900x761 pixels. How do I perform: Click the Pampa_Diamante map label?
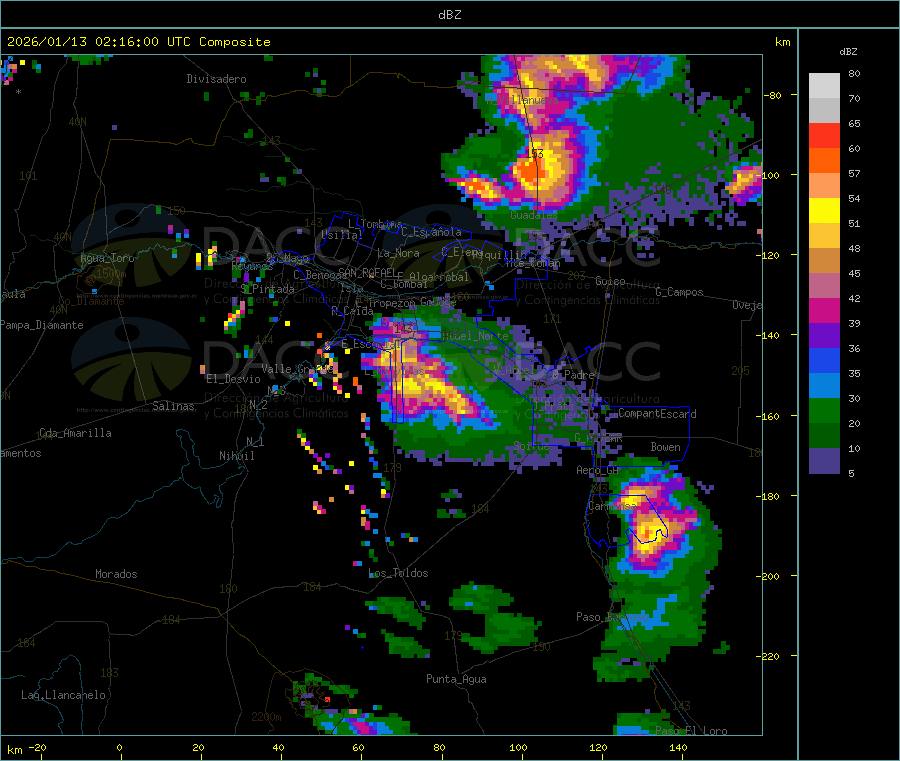click(41, 325)
